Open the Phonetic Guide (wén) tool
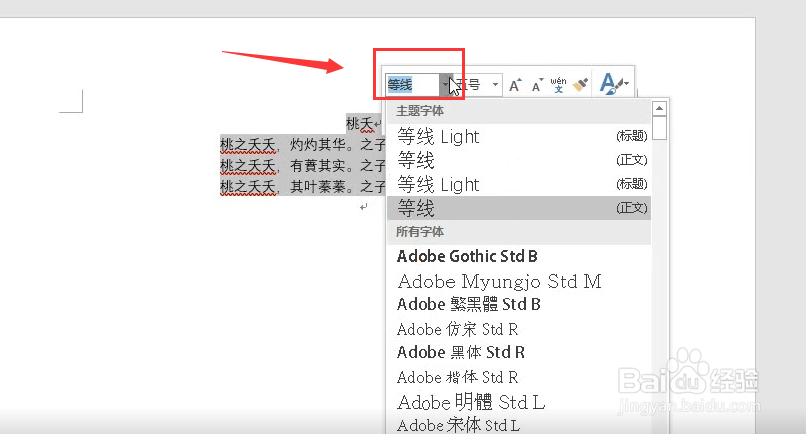Viewport: 806px width, 434px height. point(558,85)
